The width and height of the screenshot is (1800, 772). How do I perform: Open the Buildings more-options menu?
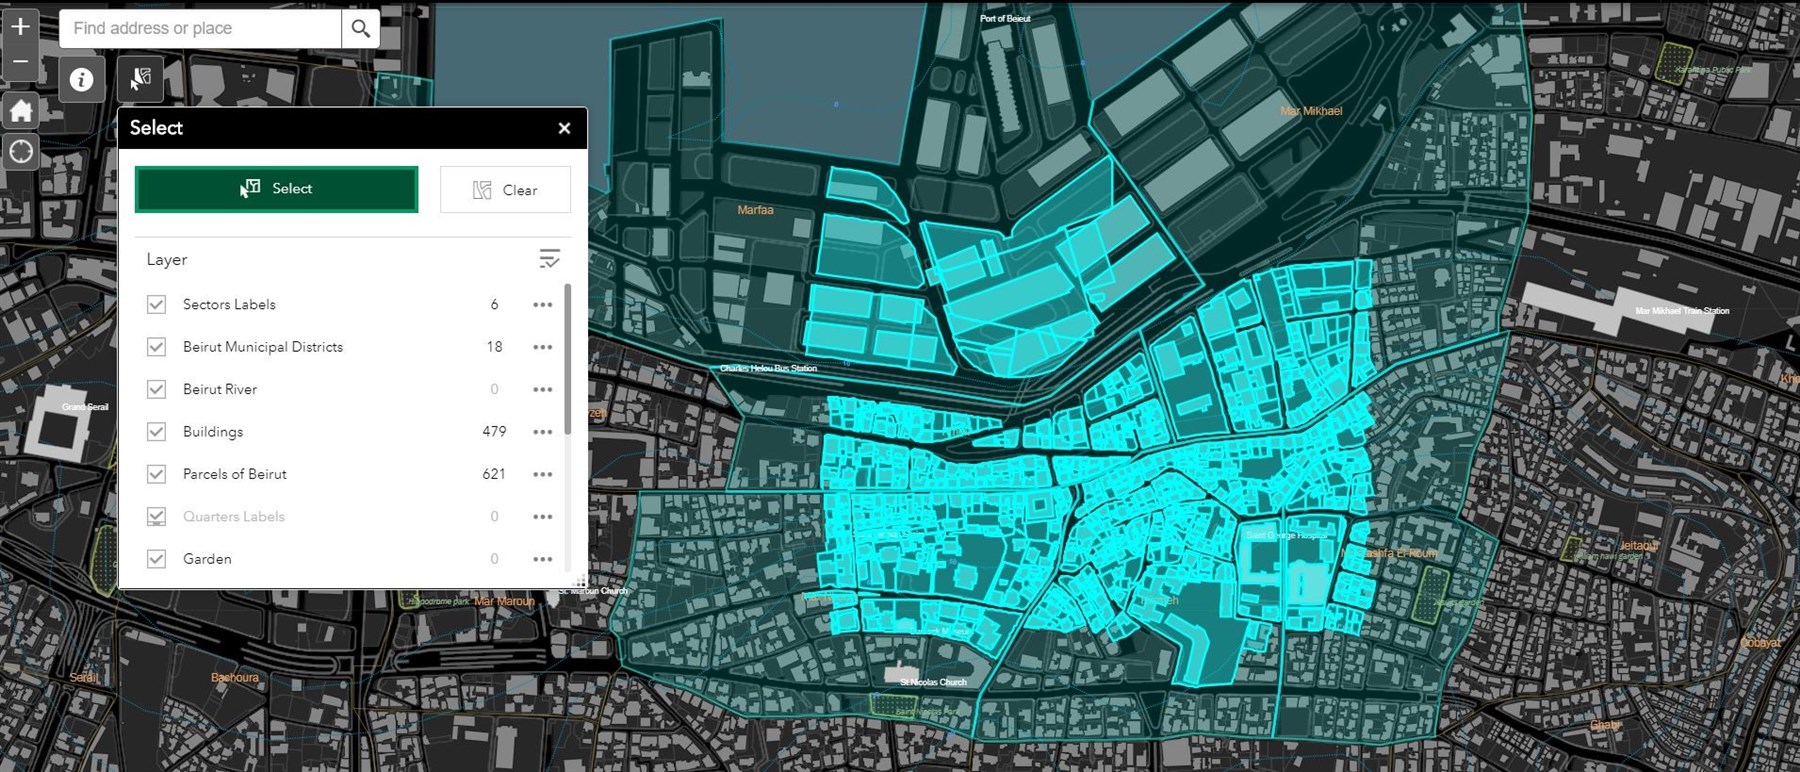point(543,432)
